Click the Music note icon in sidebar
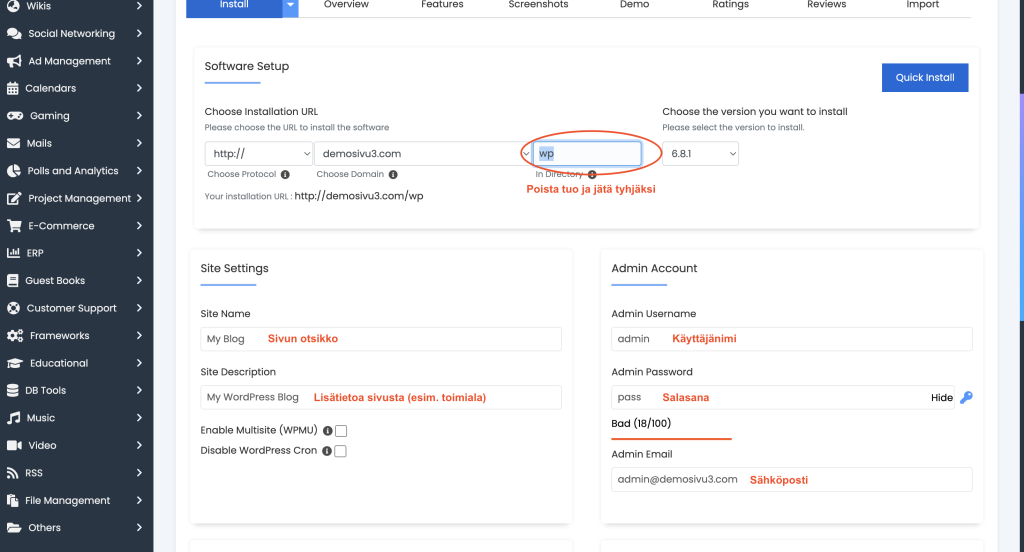Image resolution: width=1024 pixels, height=552 pixels. [x=14, y=418]
